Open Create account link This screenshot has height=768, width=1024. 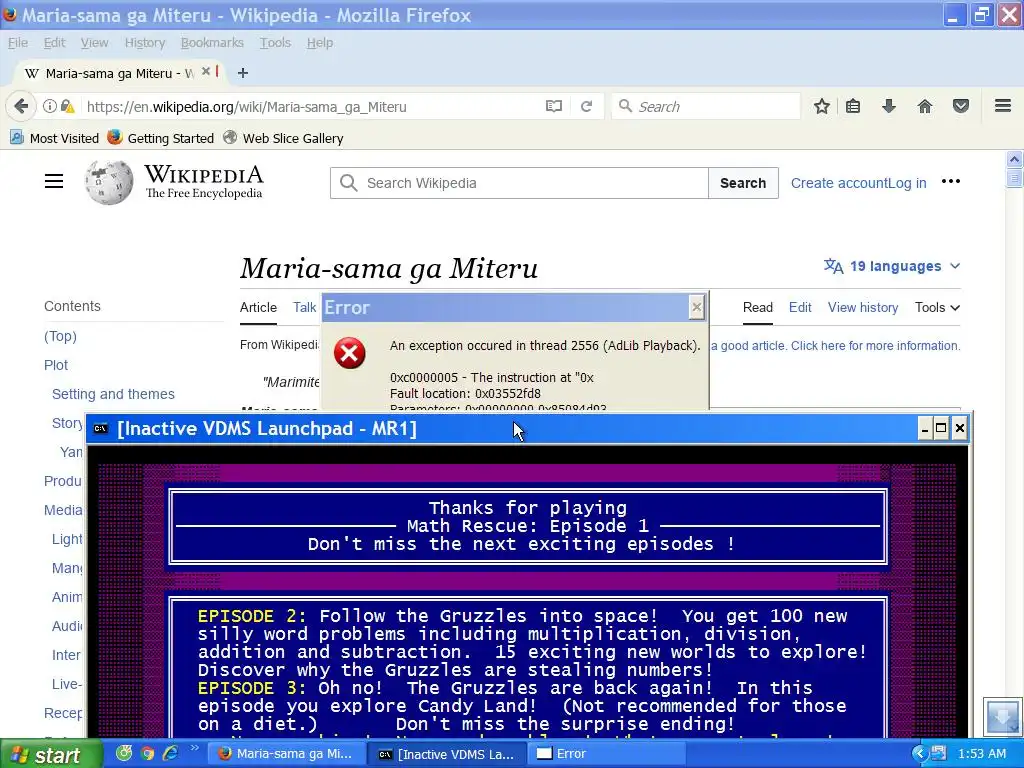[838, 183]
